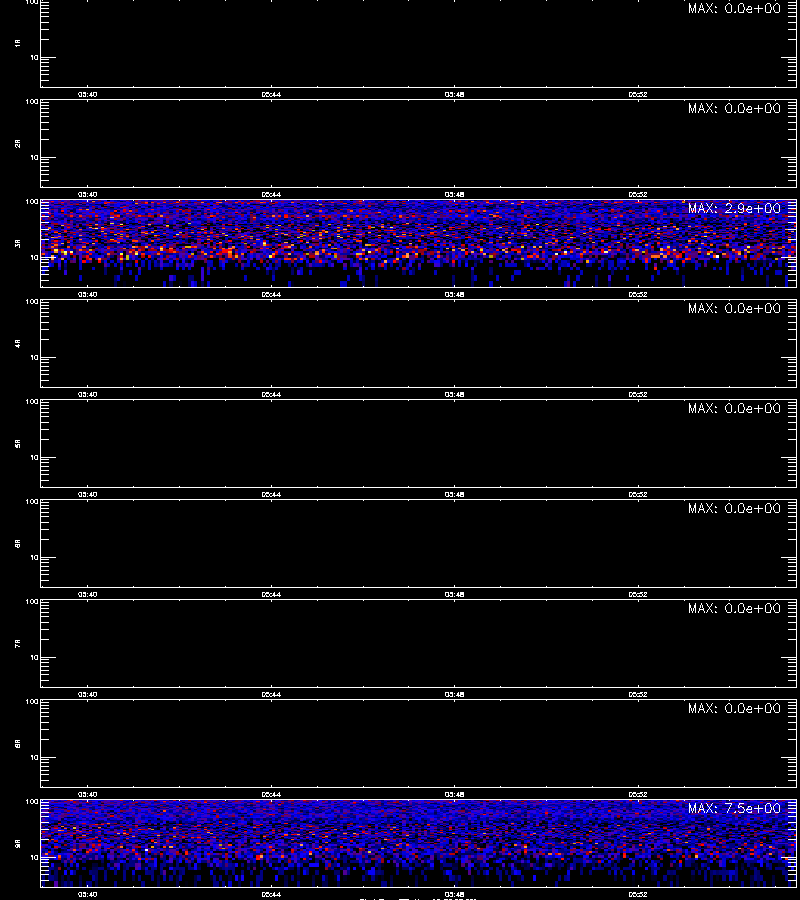
Task: Click the '10' y-axis tick of panel 9R
Action: pos(34,858)
